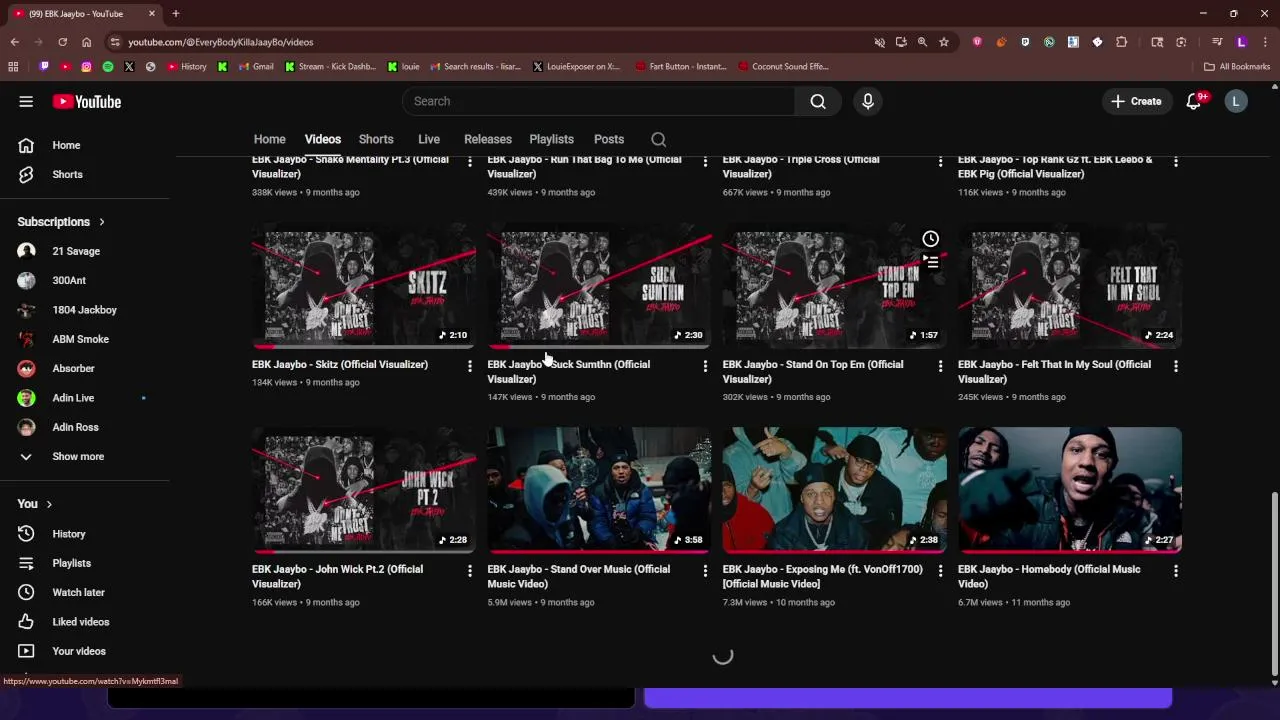Open new browser tab
The image size is (1280, 720).
(175, 13)
